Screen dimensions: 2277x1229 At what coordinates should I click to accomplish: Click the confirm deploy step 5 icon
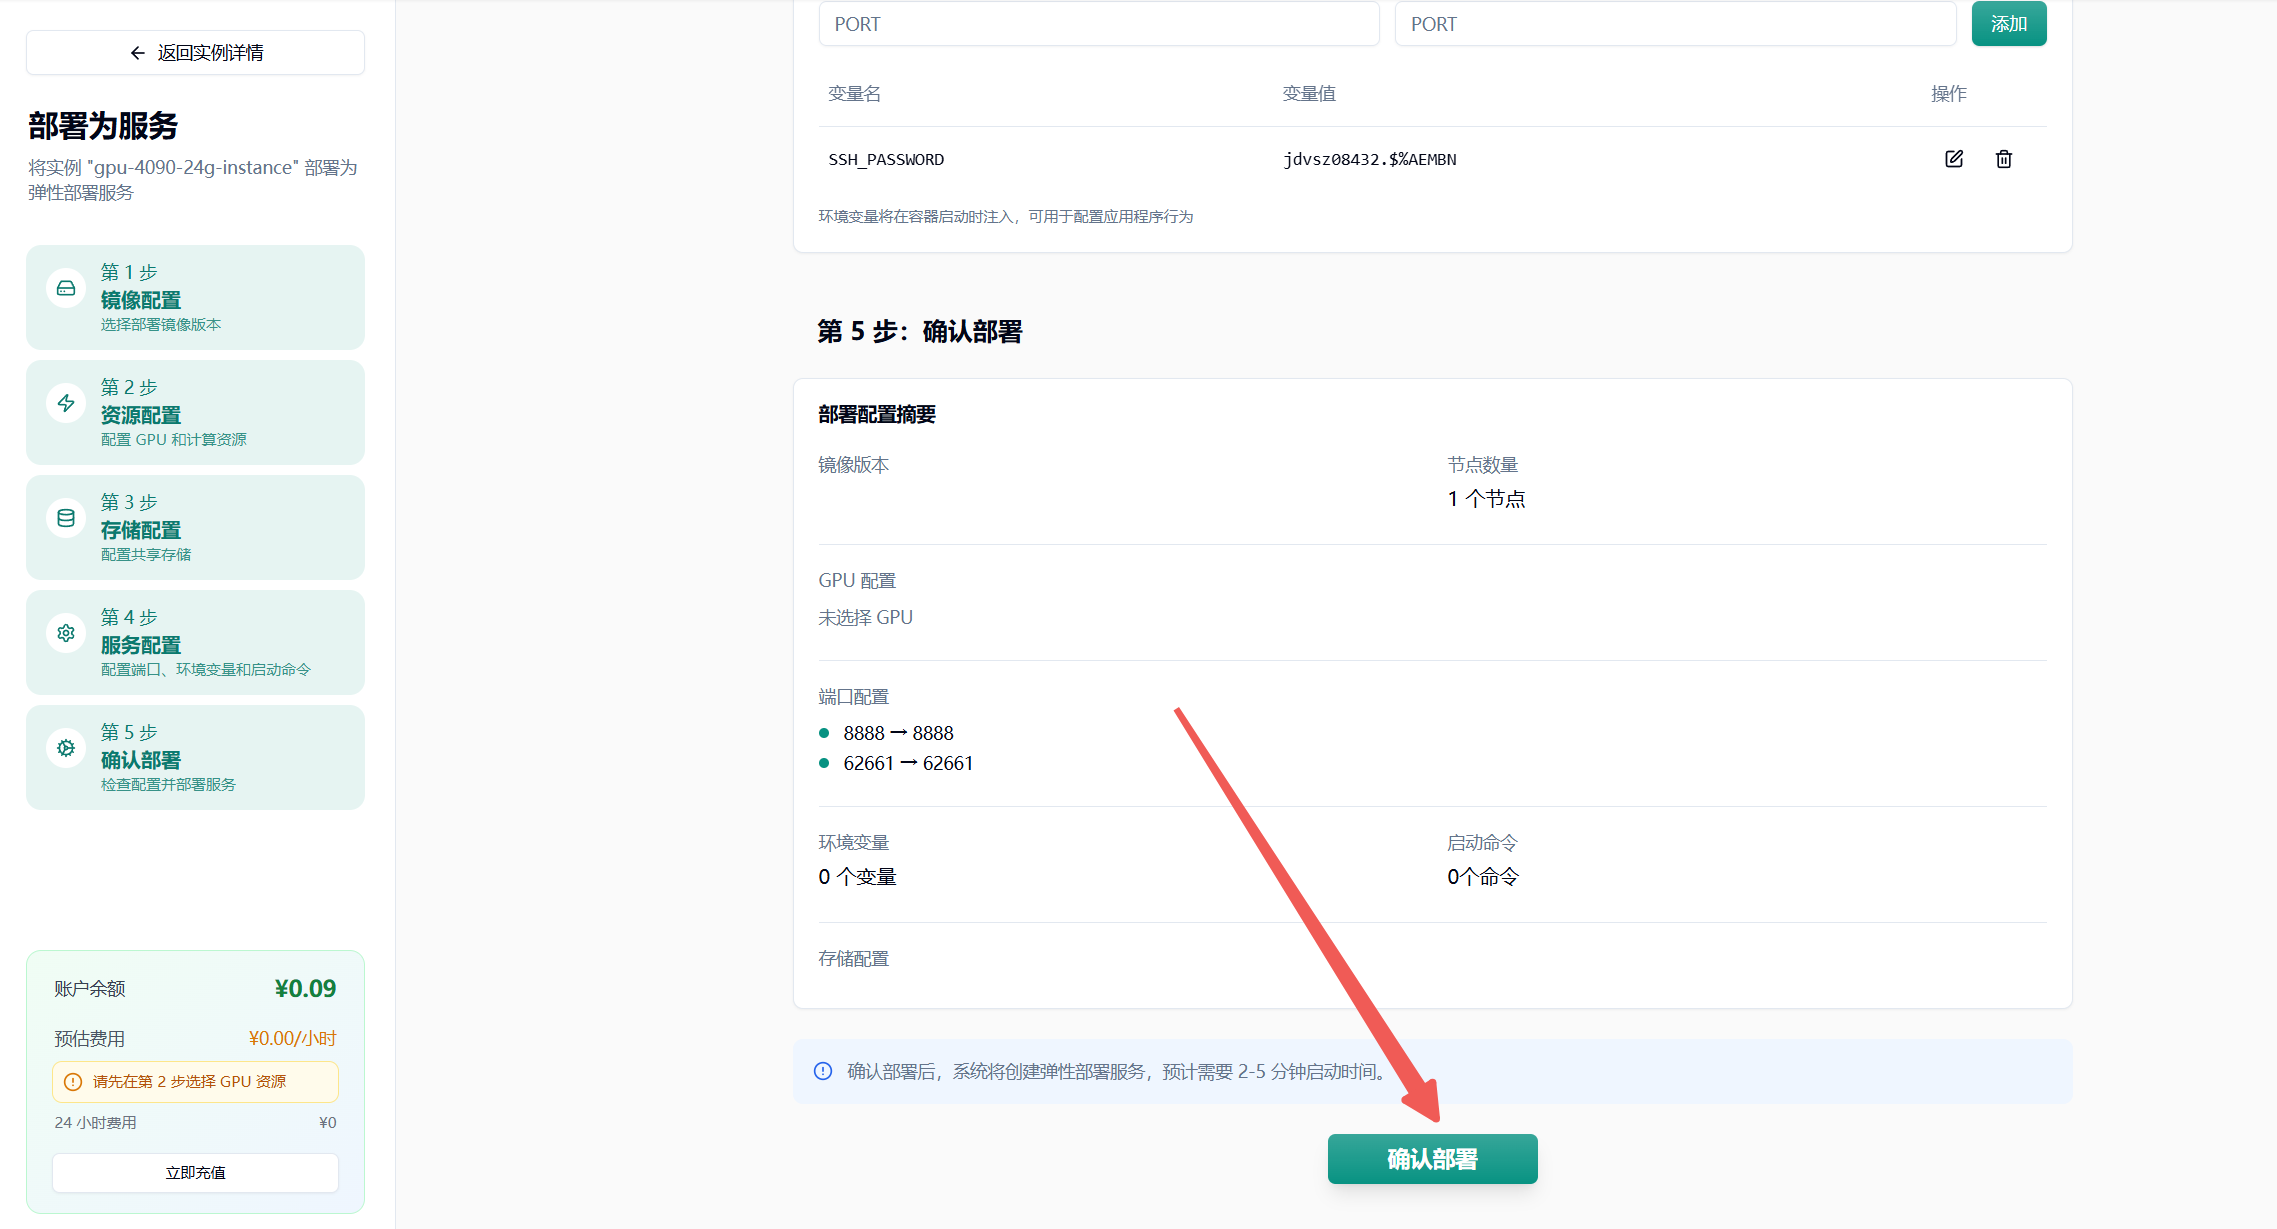(x=66, y=748)
